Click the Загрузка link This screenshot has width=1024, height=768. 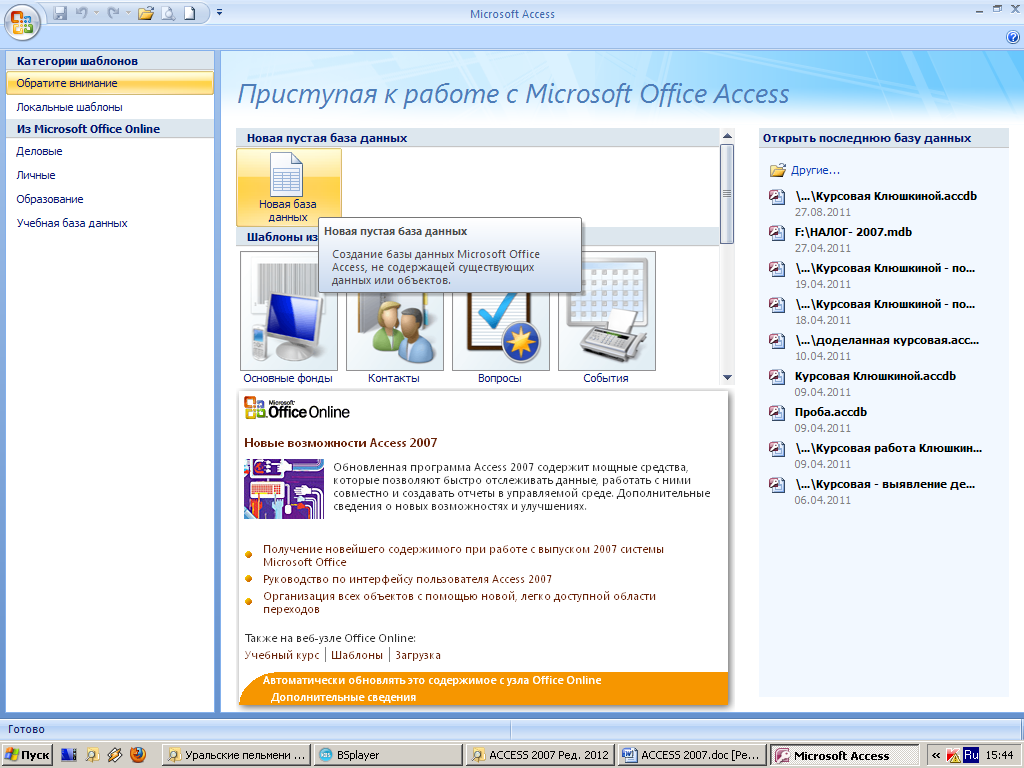tap(418, 655)
